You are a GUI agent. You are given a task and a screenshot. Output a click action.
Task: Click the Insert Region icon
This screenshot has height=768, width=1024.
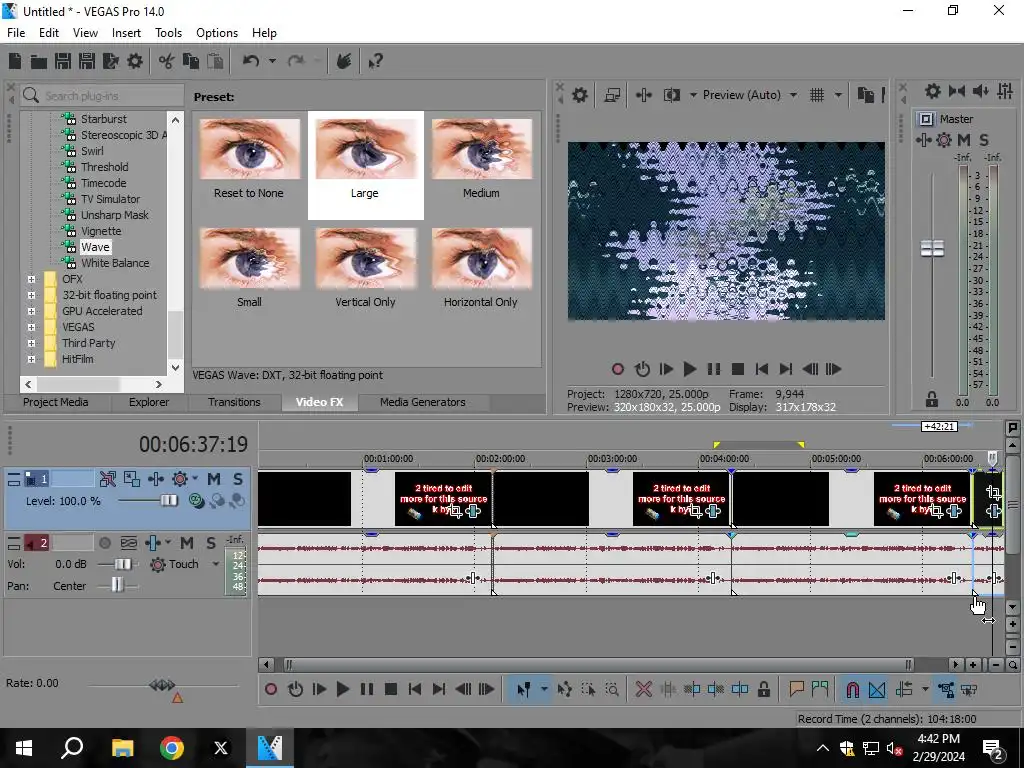point(820,690)
